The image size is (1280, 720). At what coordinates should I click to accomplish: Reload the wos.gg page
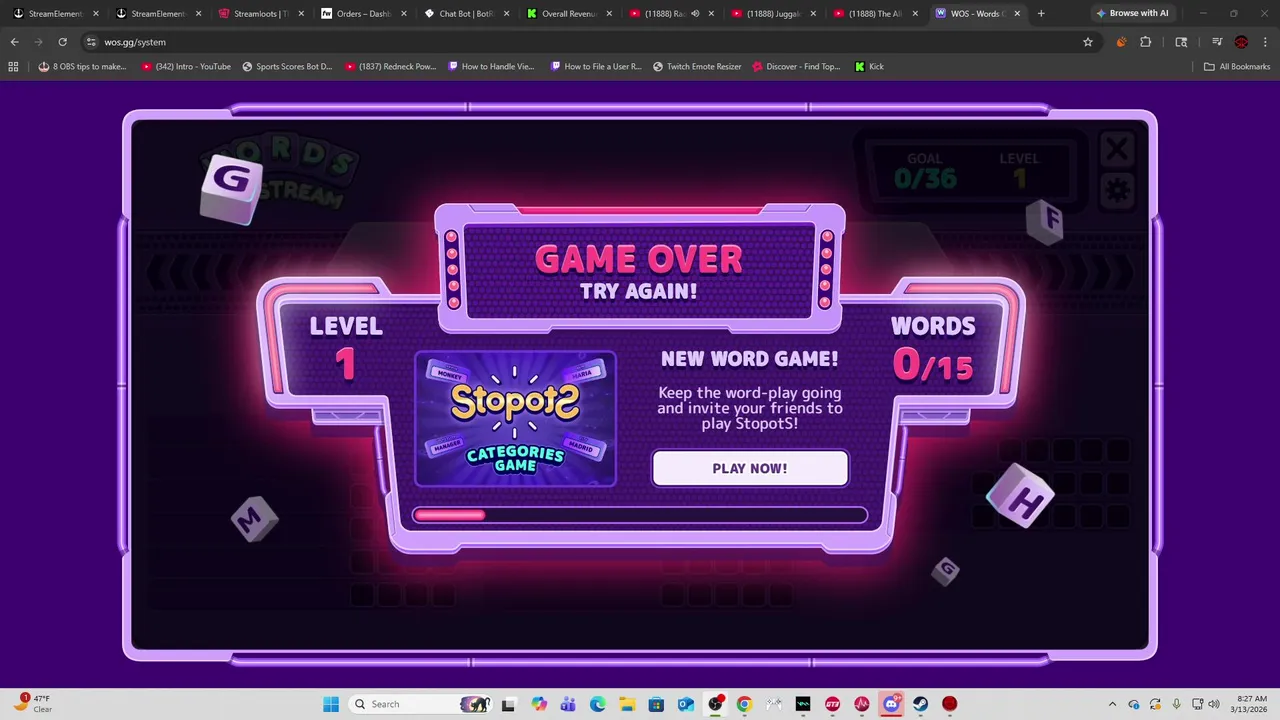click(62, 42)
